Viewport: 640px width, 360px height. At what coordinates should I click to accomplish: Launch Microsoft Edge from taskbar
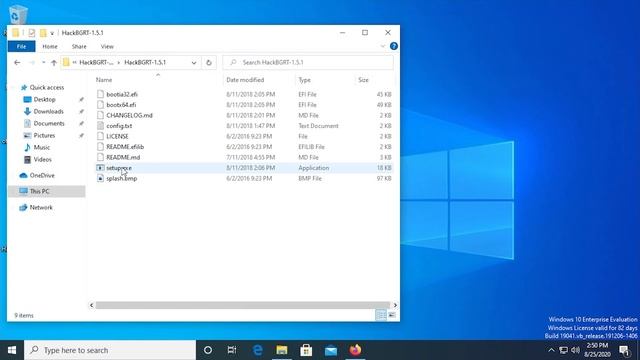pyautogui.click(x=257, y=350)
